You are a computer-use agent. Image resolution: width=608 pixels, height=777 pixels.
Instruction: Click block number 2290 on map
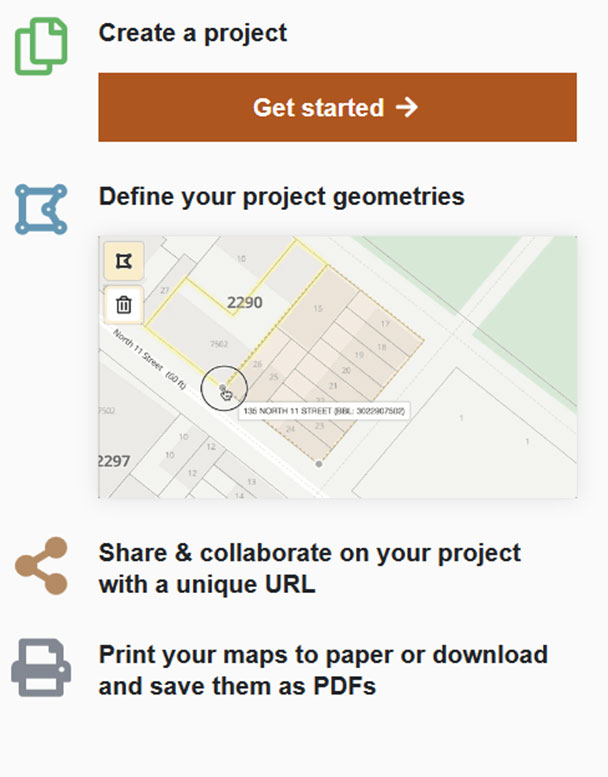point(244,302)
